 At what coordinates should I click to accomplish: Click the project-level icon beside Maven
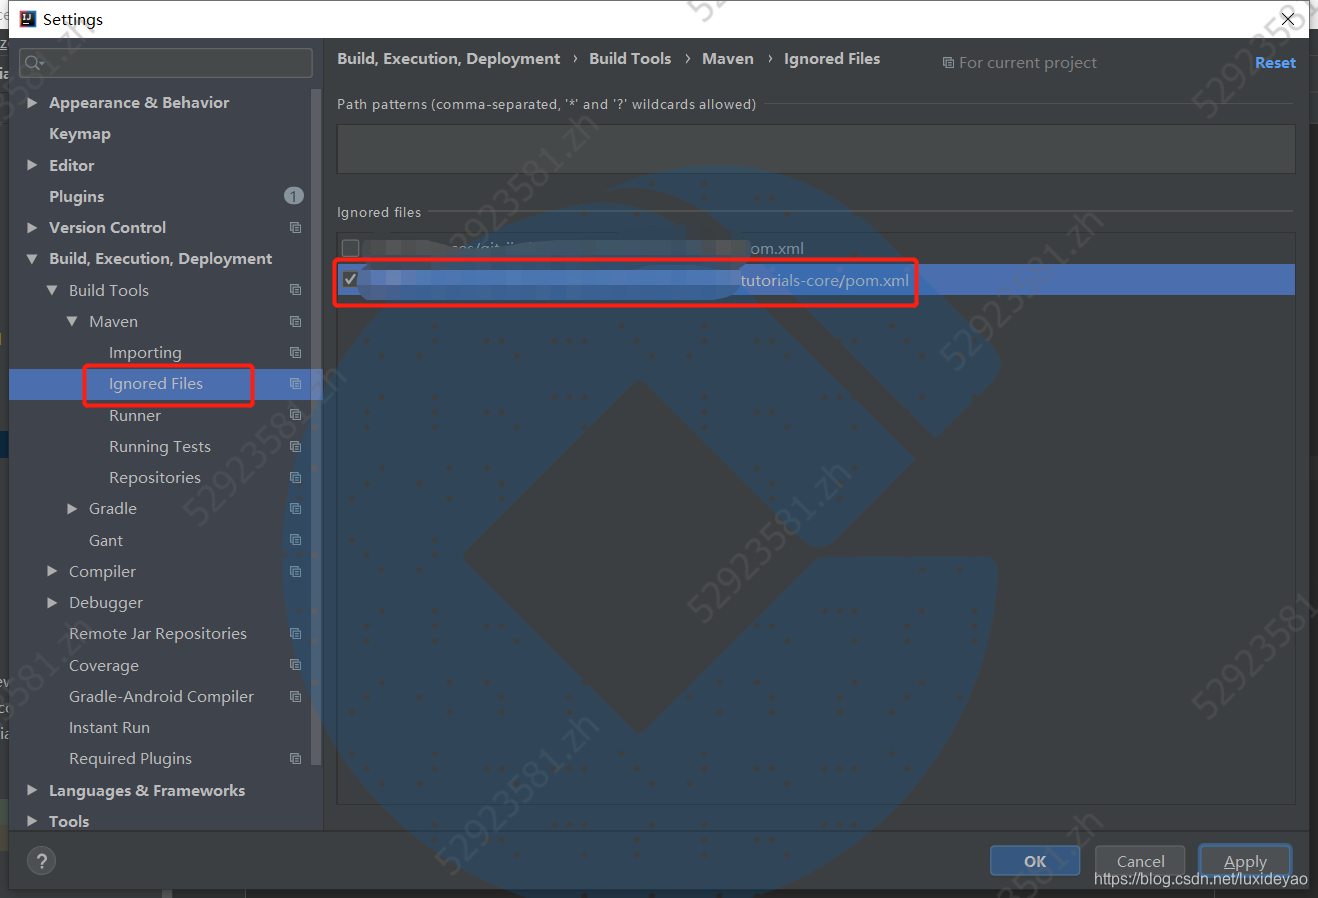tap(295, 321)
